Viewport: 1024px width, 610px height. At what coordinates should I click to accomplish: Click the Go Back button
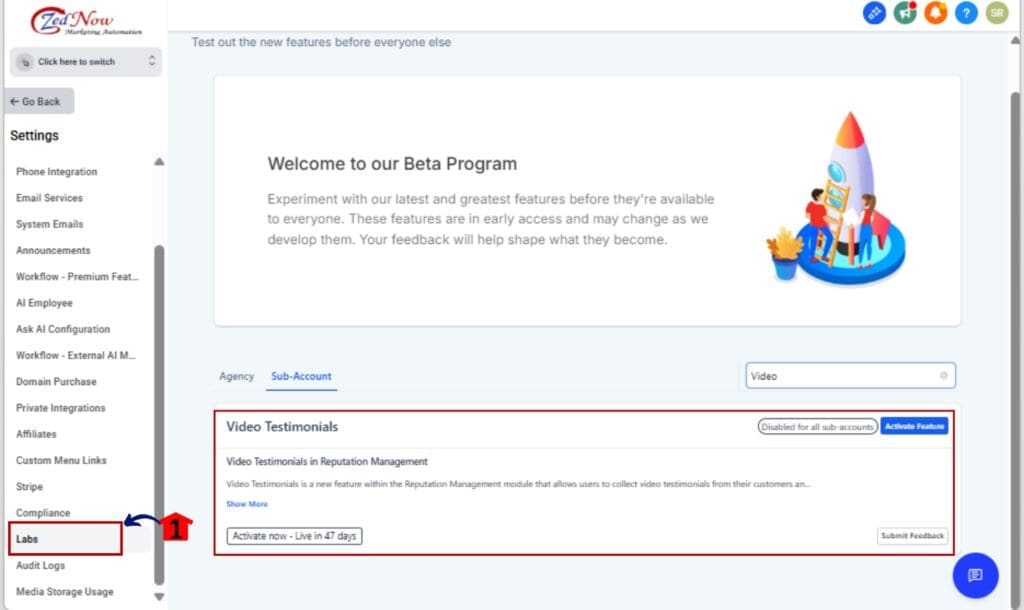click(38, 101)
